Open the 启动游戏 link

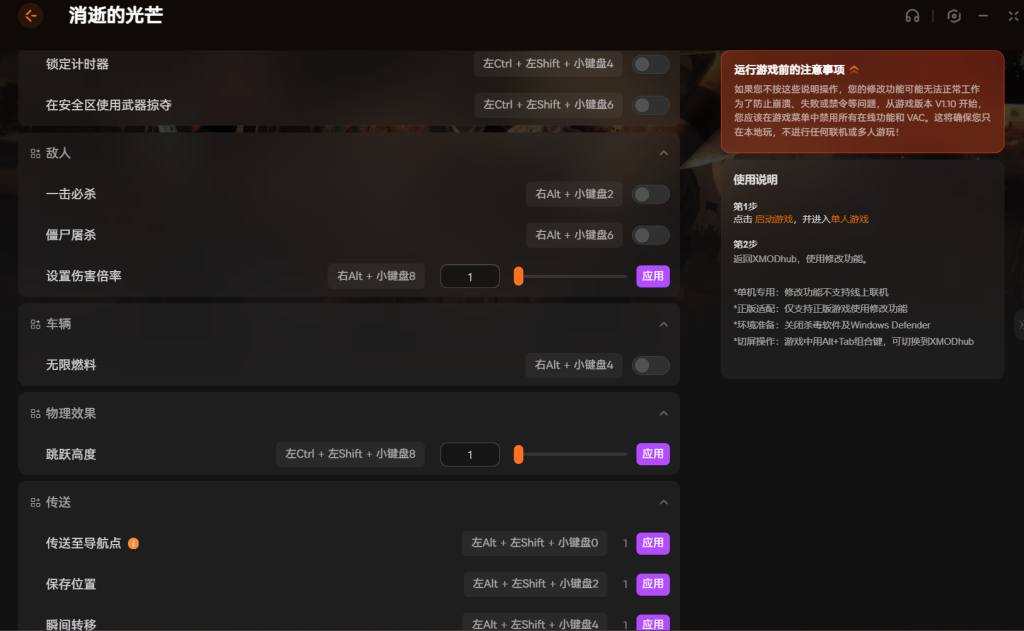pos(774,219)
